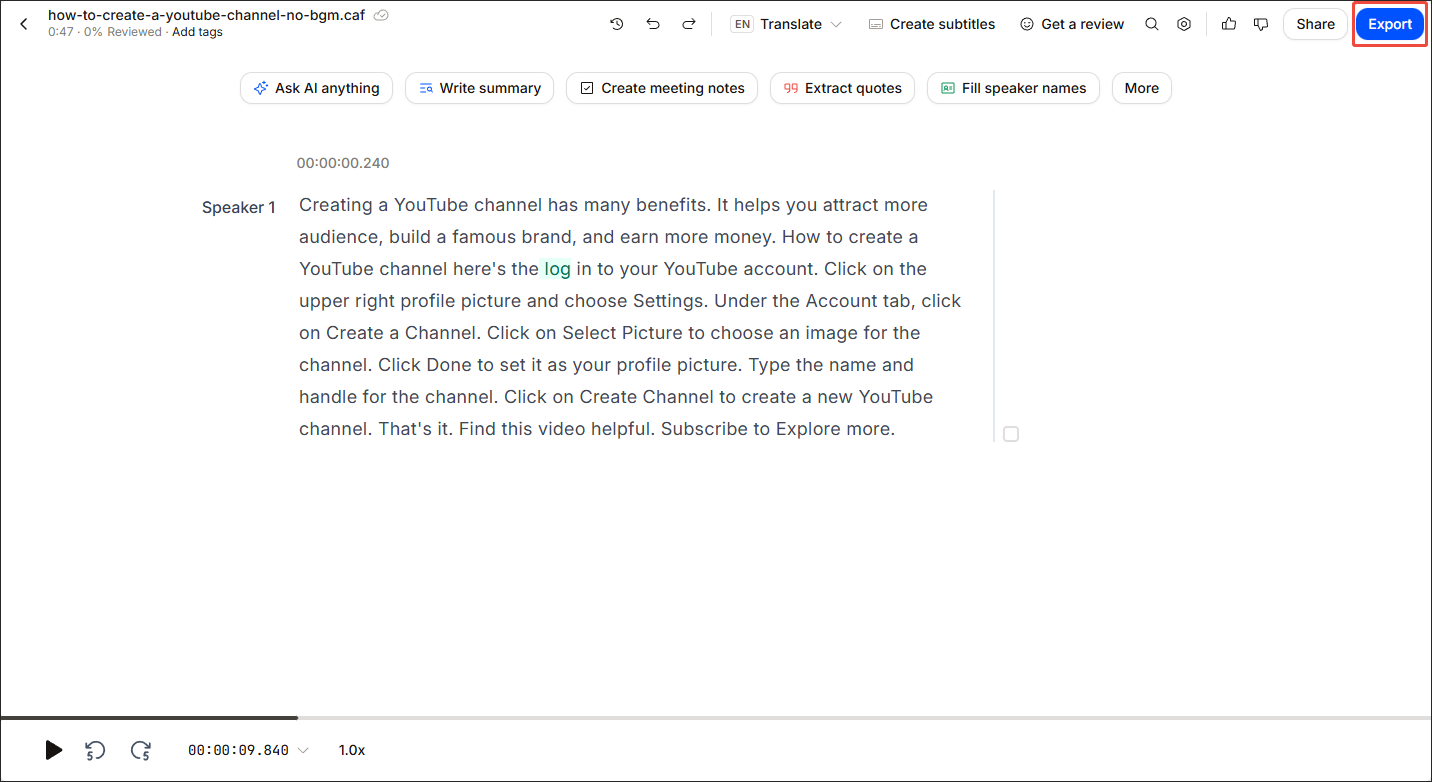Image resolution: width=1432 pixels, height=782 pixels.
Task: Click the Ask AI anything button
Action: pos(316,88)
